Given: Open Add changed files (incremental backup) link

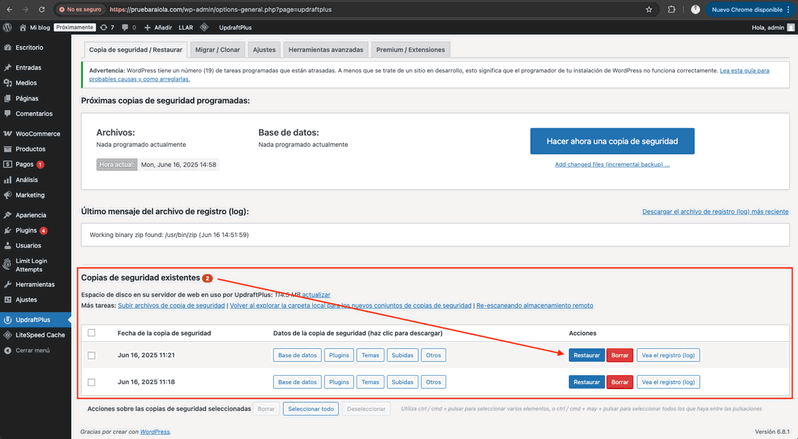Looking at the screenshot, I should click(x=612, y=164).
